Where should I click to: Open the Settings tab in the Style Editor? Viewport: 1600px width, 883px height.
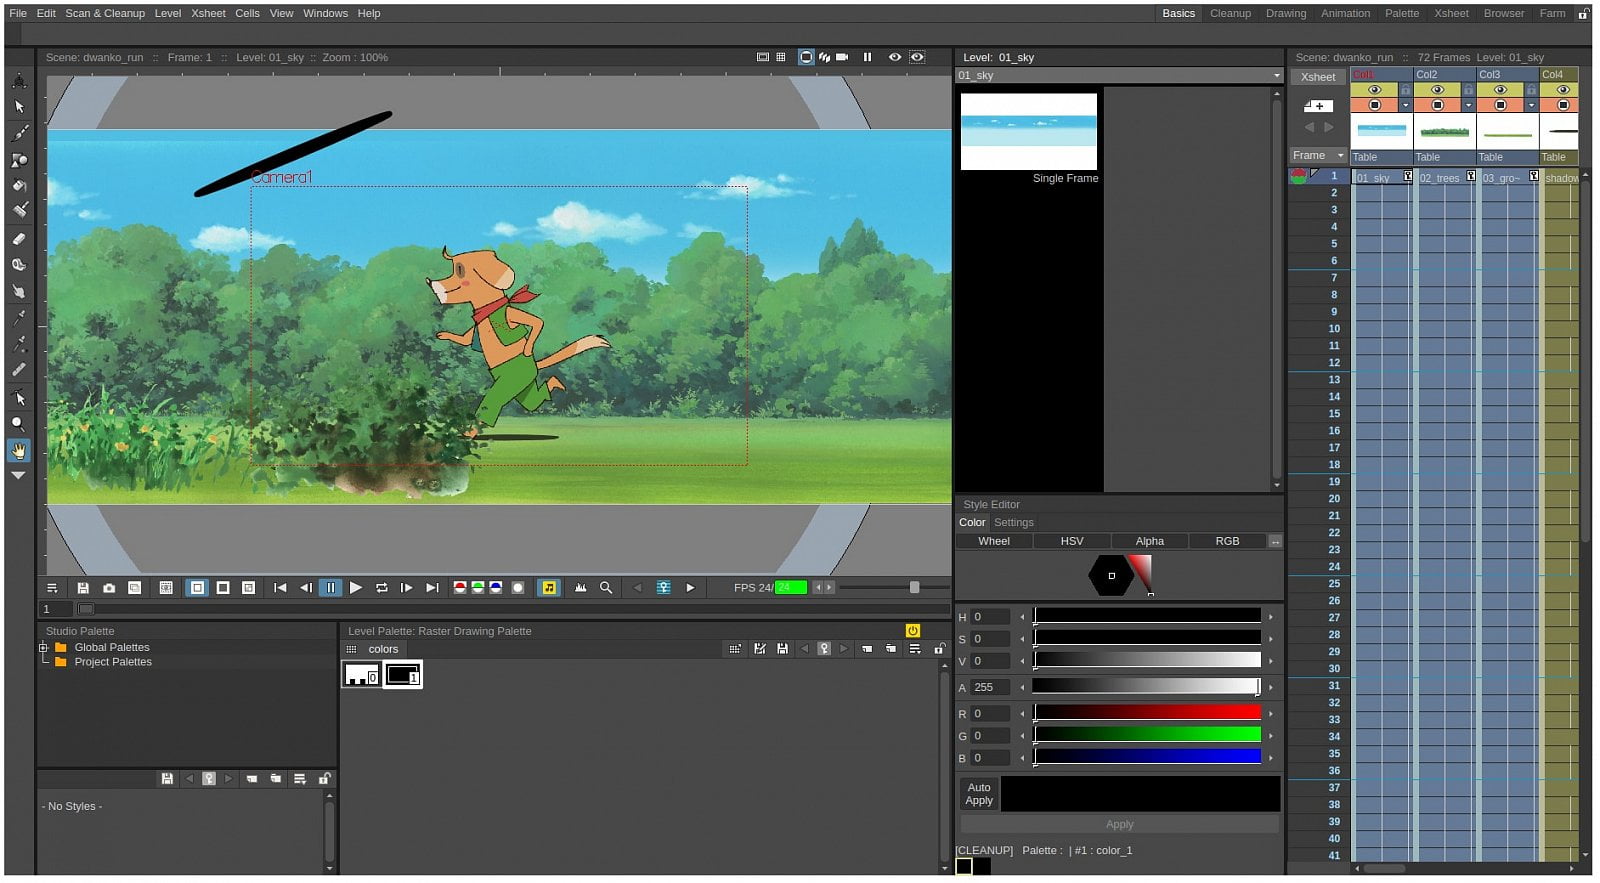[x=1013, y=523]
